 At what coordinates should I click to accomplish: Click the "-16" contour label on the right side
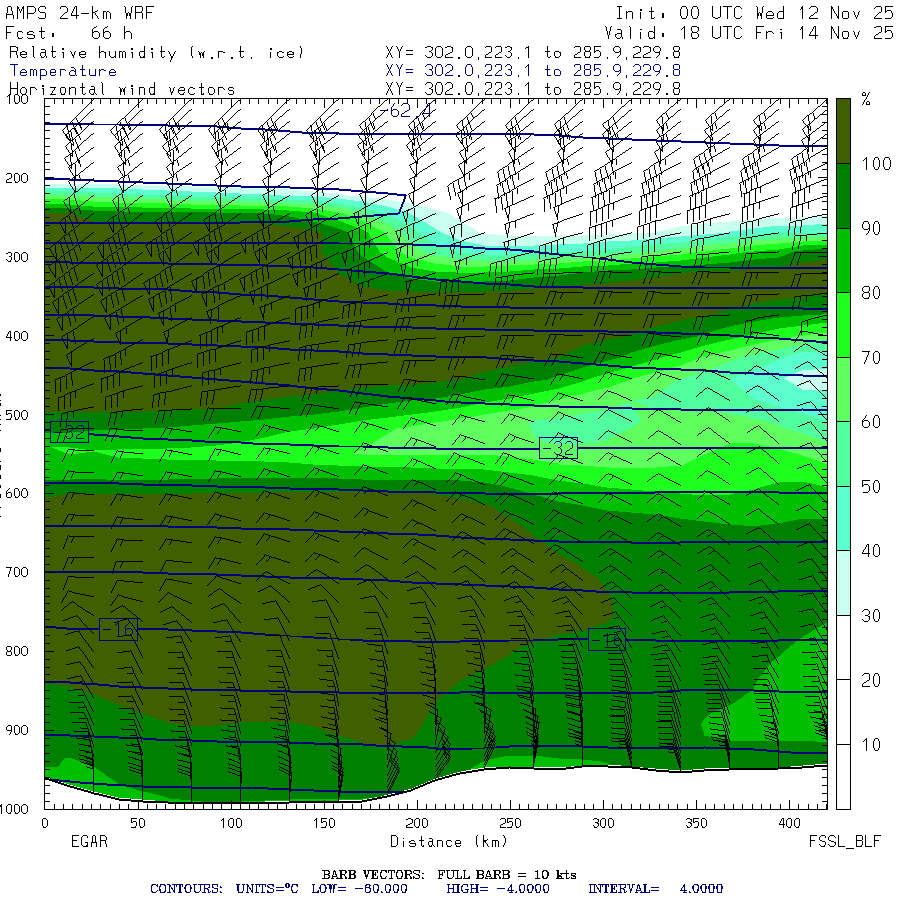[607, 639]
